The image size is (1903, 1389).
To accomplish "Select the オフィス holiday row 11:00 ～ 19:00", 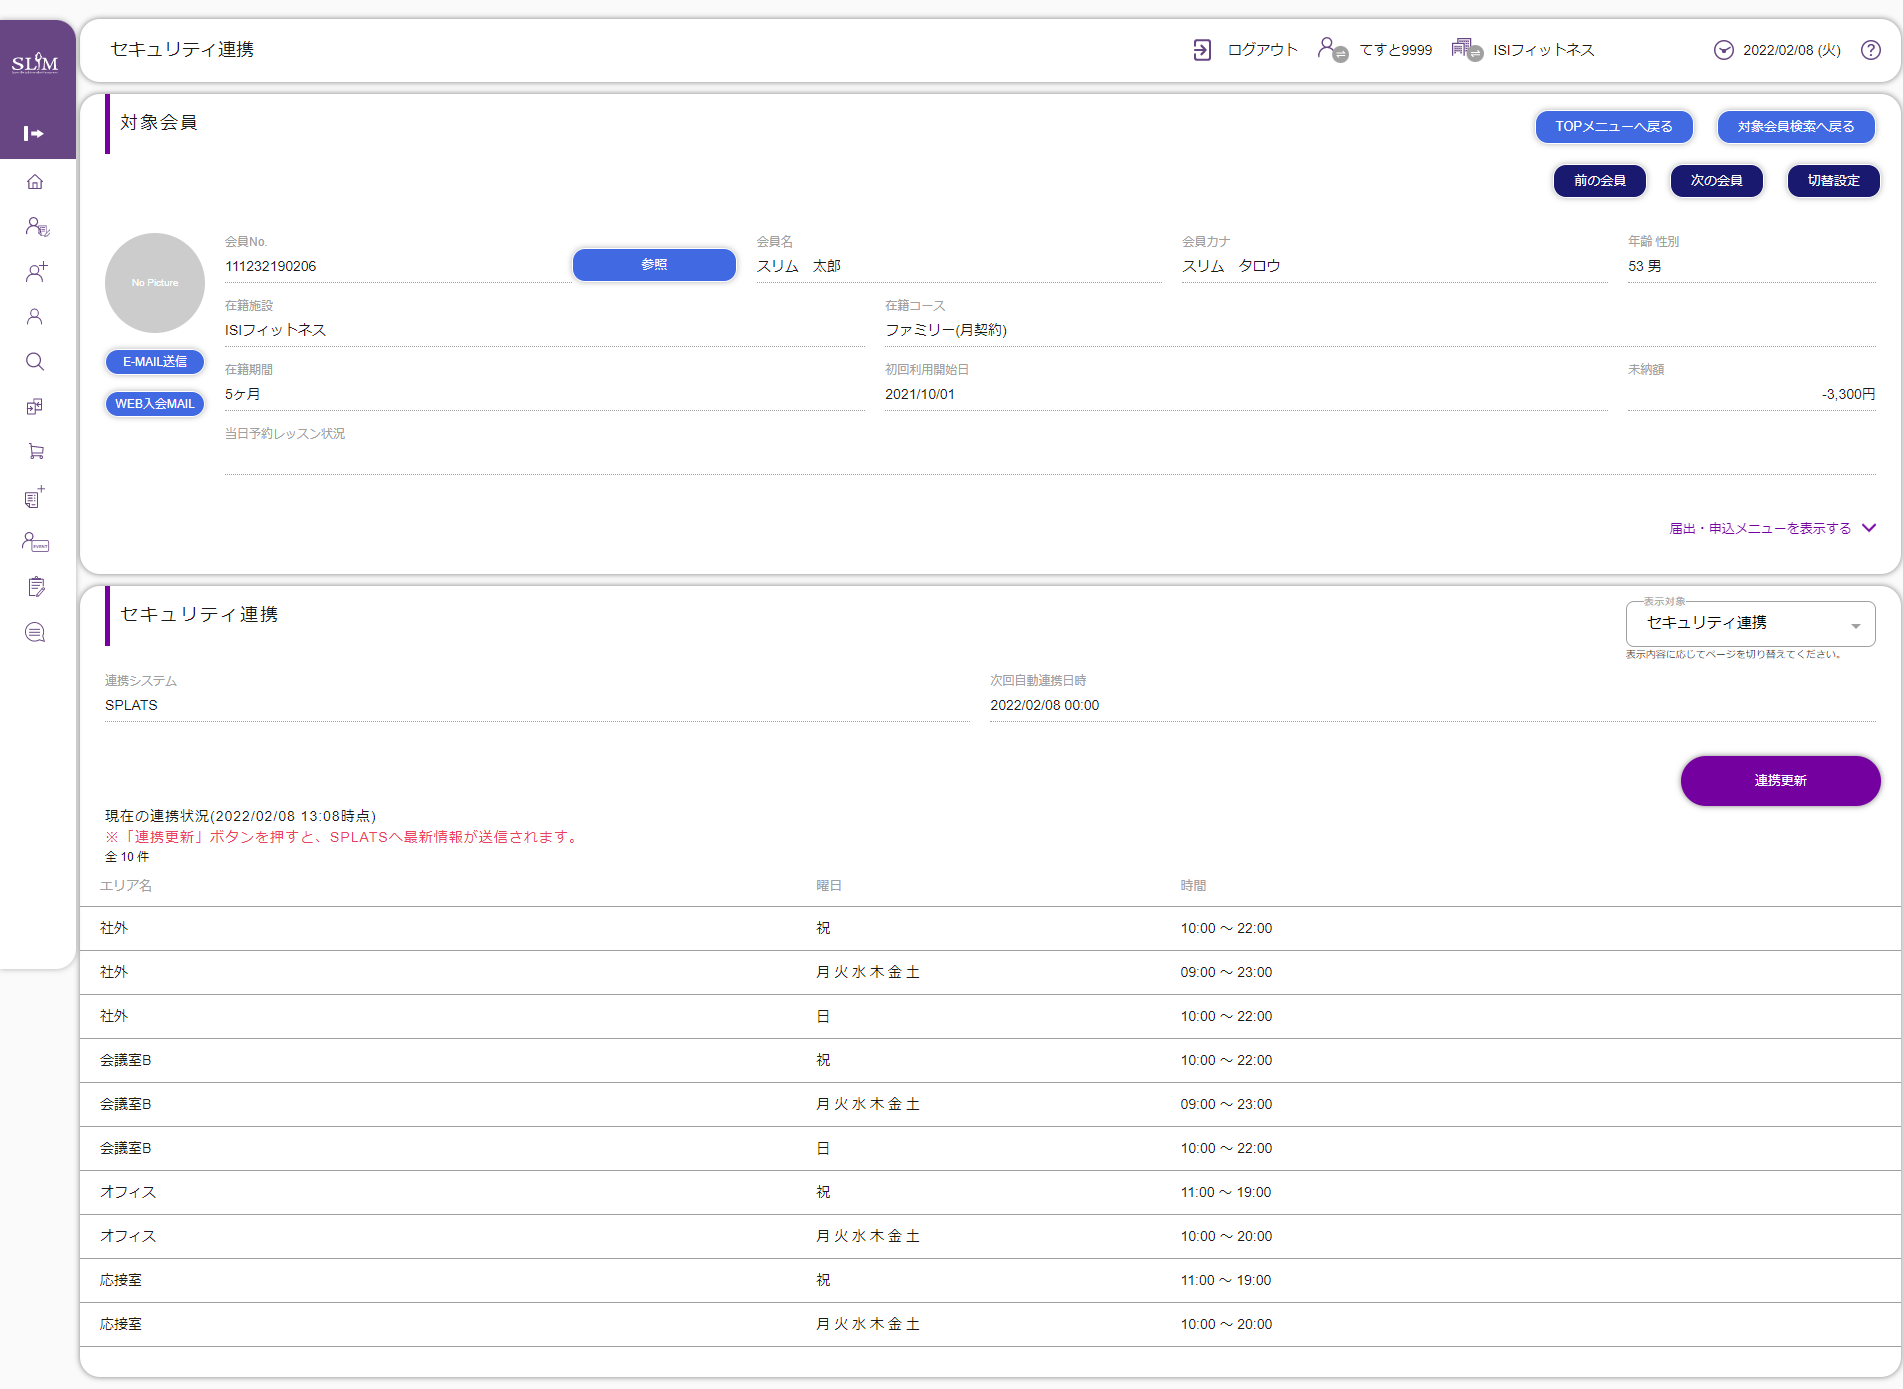I will (990, 1193).
